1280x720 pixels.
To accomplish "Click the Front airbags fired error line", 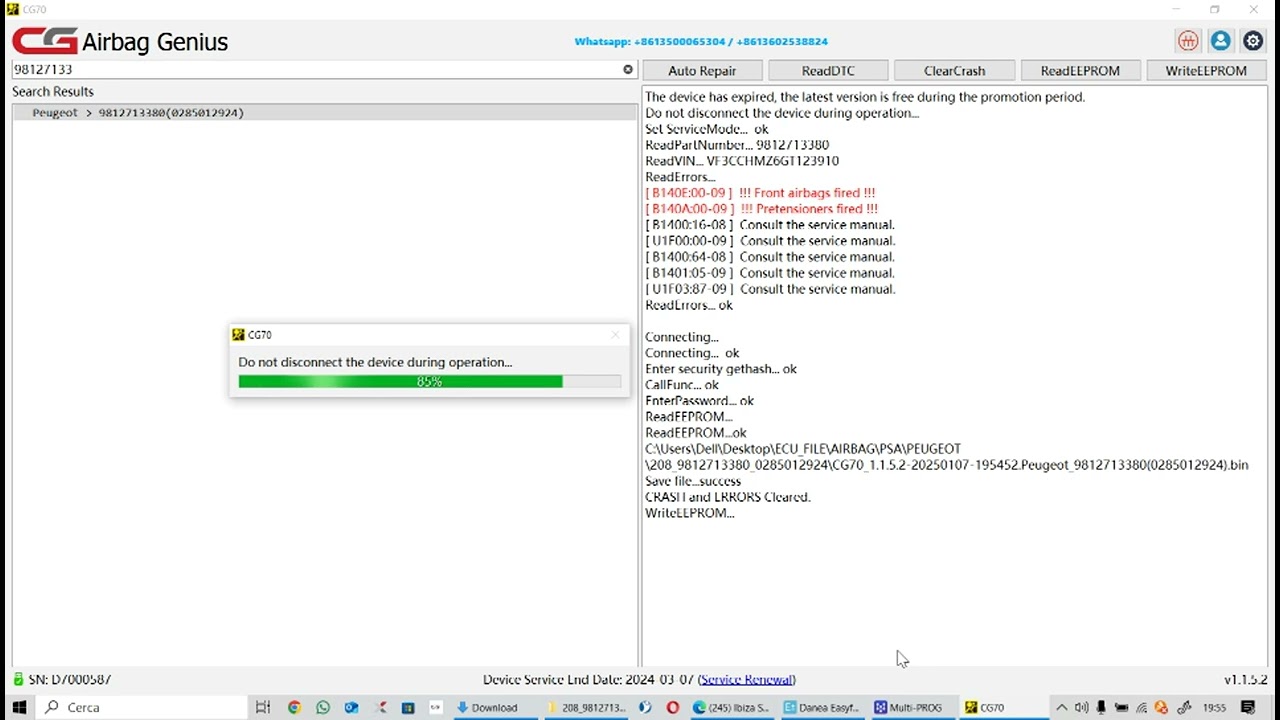I will (x=760, y=193).
